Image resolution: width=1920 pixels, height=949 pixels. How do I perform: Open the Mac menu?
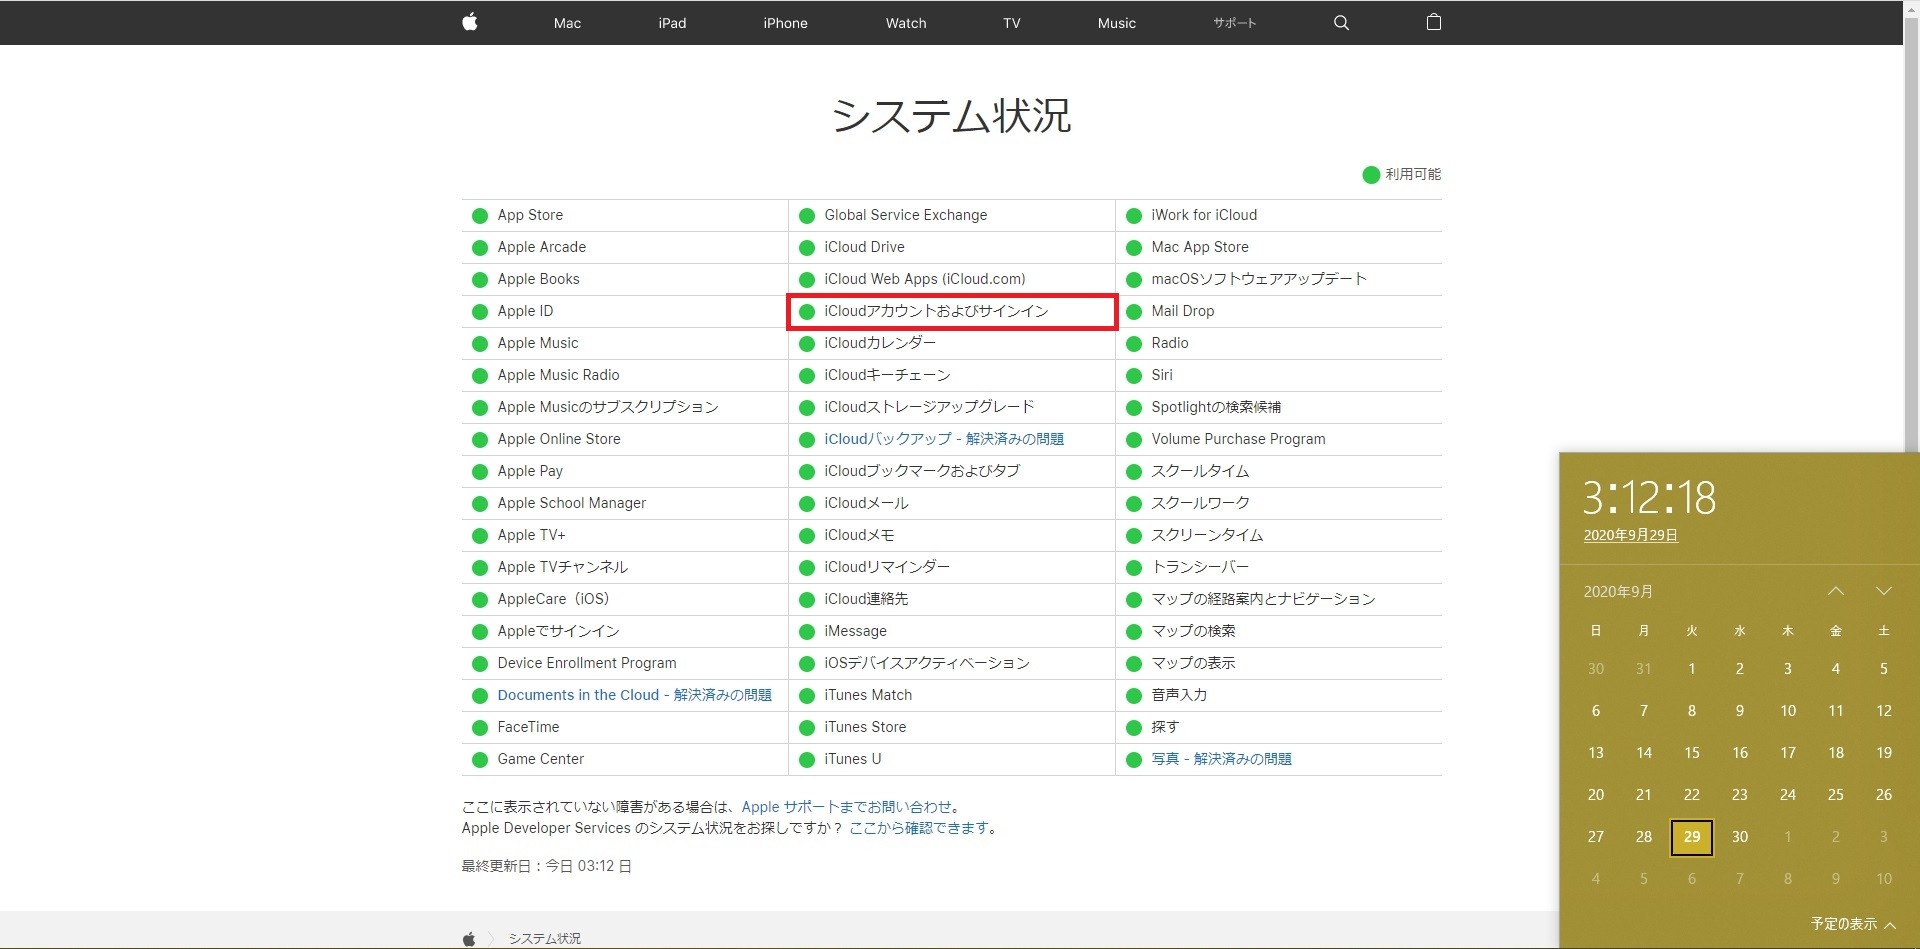click(x=567, y=23)
